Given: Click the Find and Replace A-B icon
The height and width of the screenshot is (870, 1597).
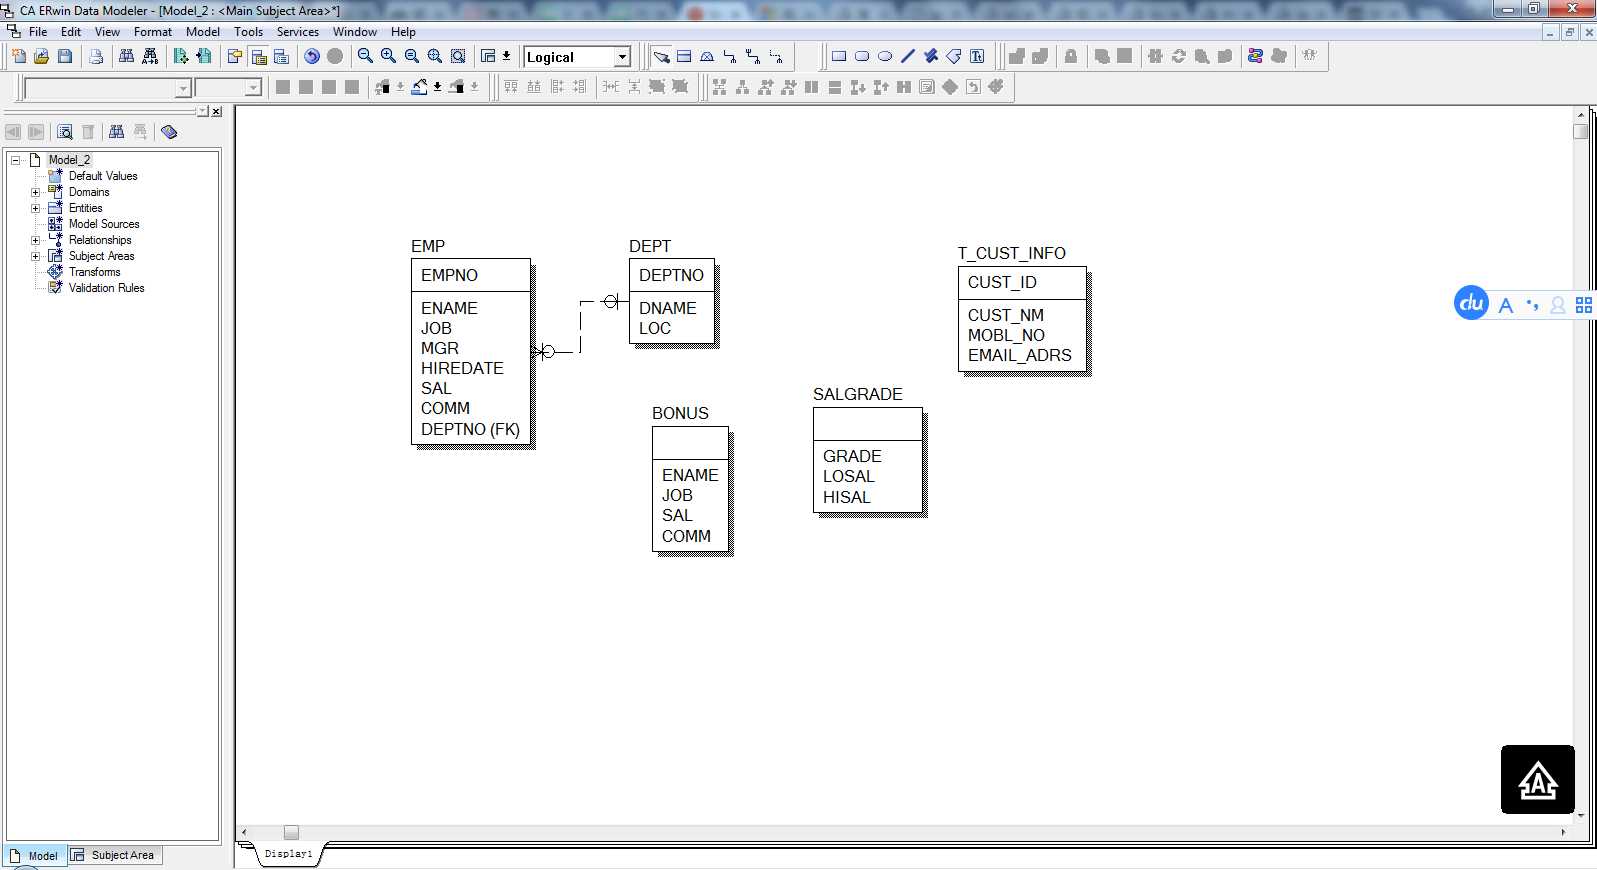Looking at the screenshot, I should click(150, 56).
